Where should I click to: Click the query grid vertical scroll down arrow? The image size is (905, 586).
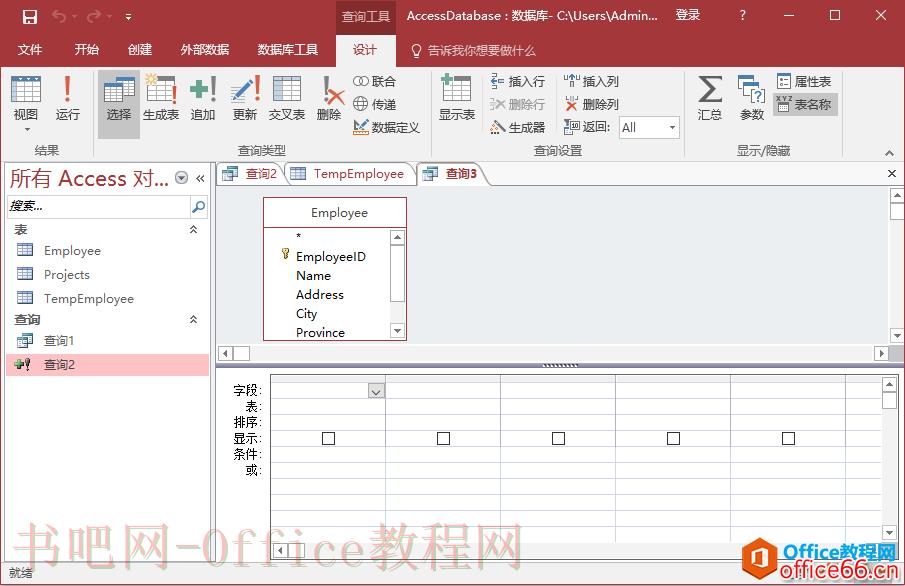tap(889, 532)
